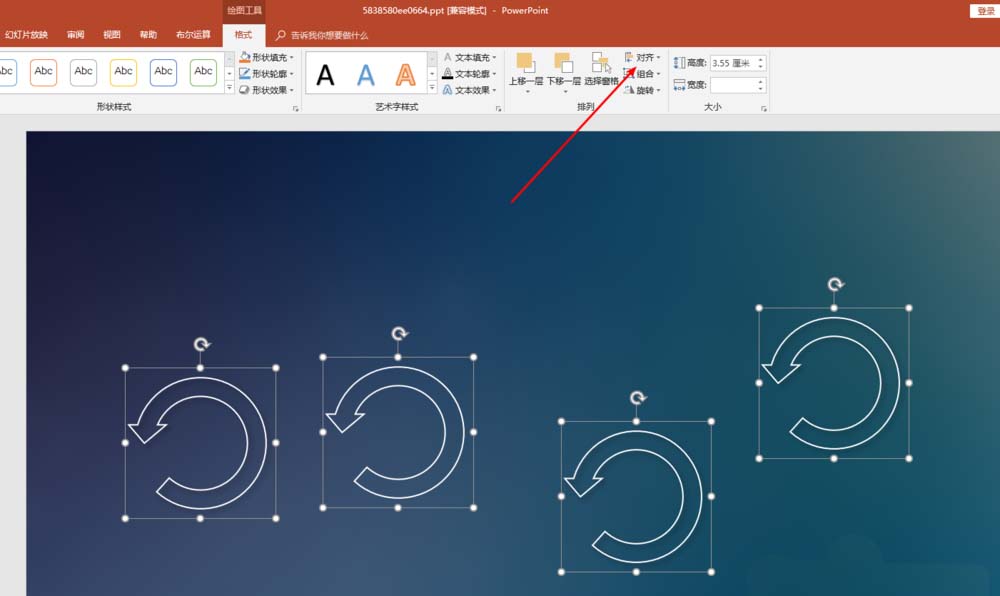Switch to the 视图 tab
This screenshot has height=596, width=1000.
112,34
